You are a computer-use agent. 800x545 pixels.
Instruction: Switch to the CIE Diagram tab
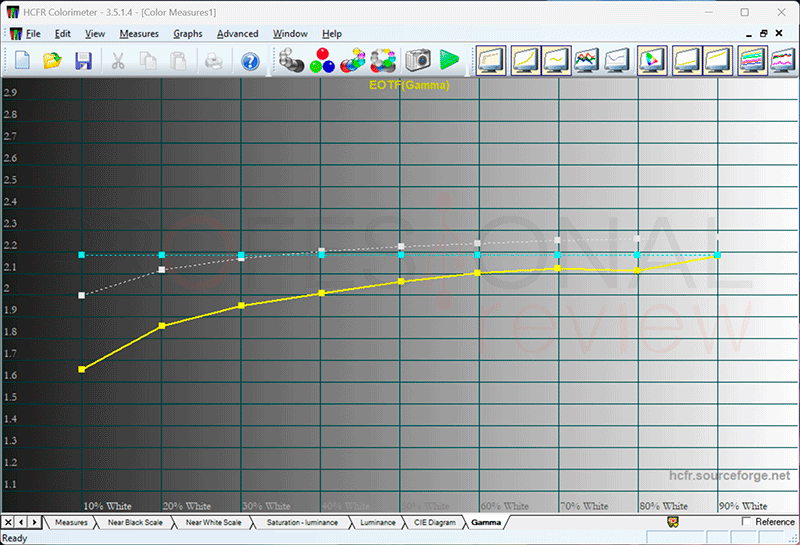434,523
